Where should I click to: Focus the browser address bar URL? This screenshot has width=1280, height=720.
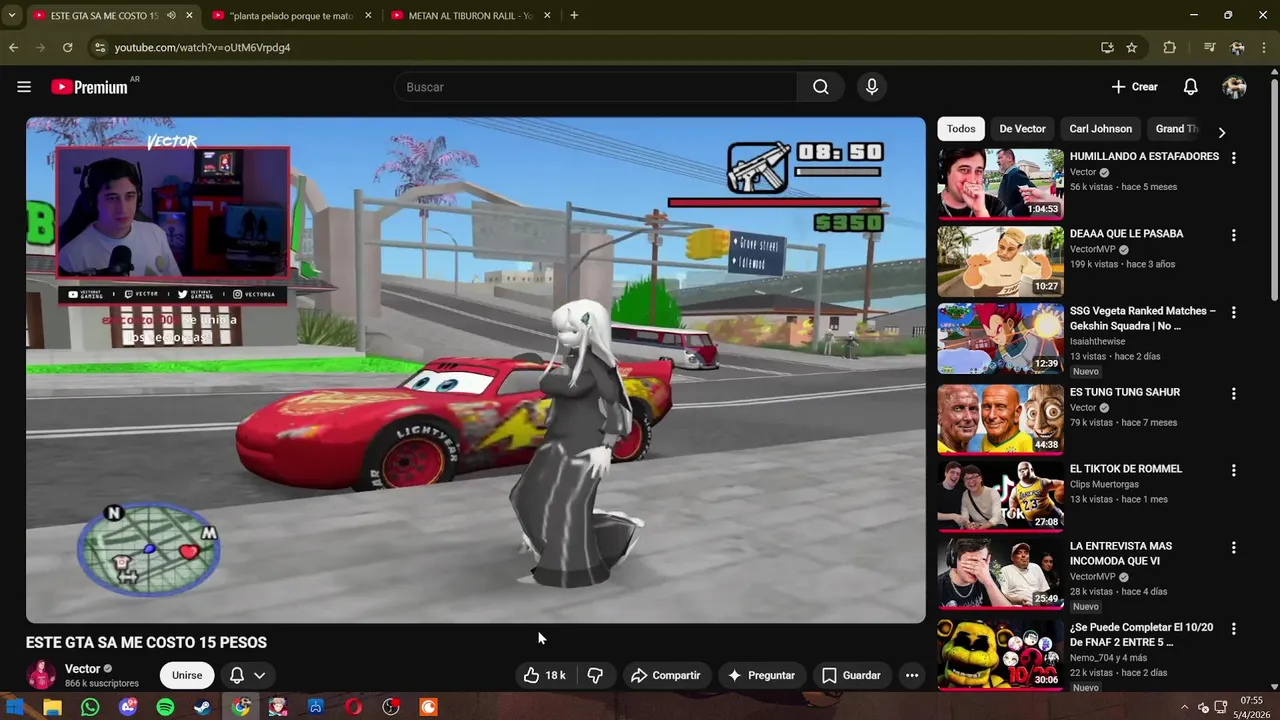coord(202,47)
